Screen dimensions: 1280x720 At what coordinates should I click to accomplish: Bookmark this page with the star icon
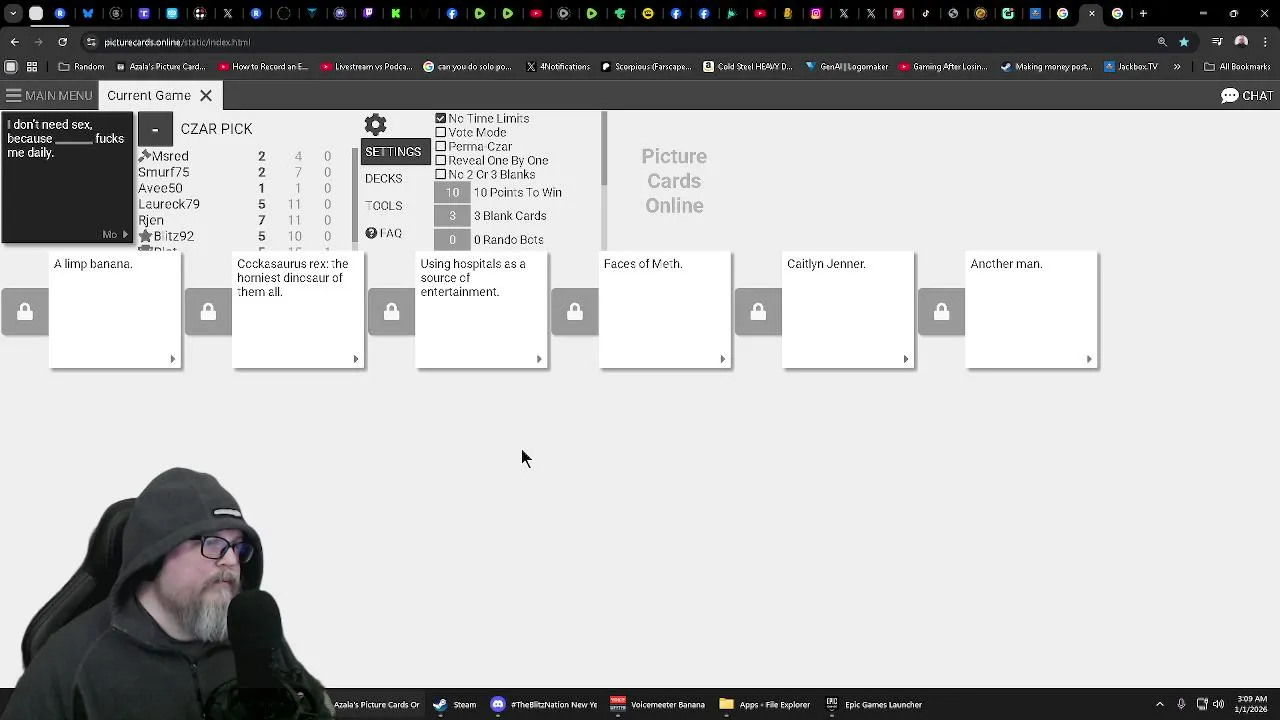pyautogui.click(x=1184, y=42)
